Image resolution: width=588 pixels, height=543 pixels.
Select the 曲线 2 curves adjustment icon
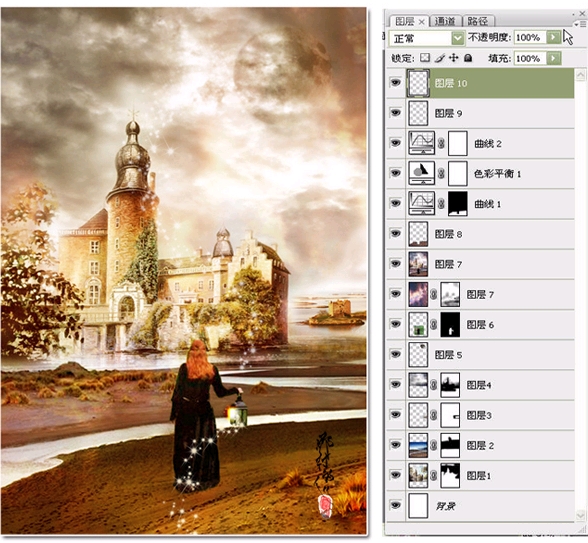(x=422, y=143)
